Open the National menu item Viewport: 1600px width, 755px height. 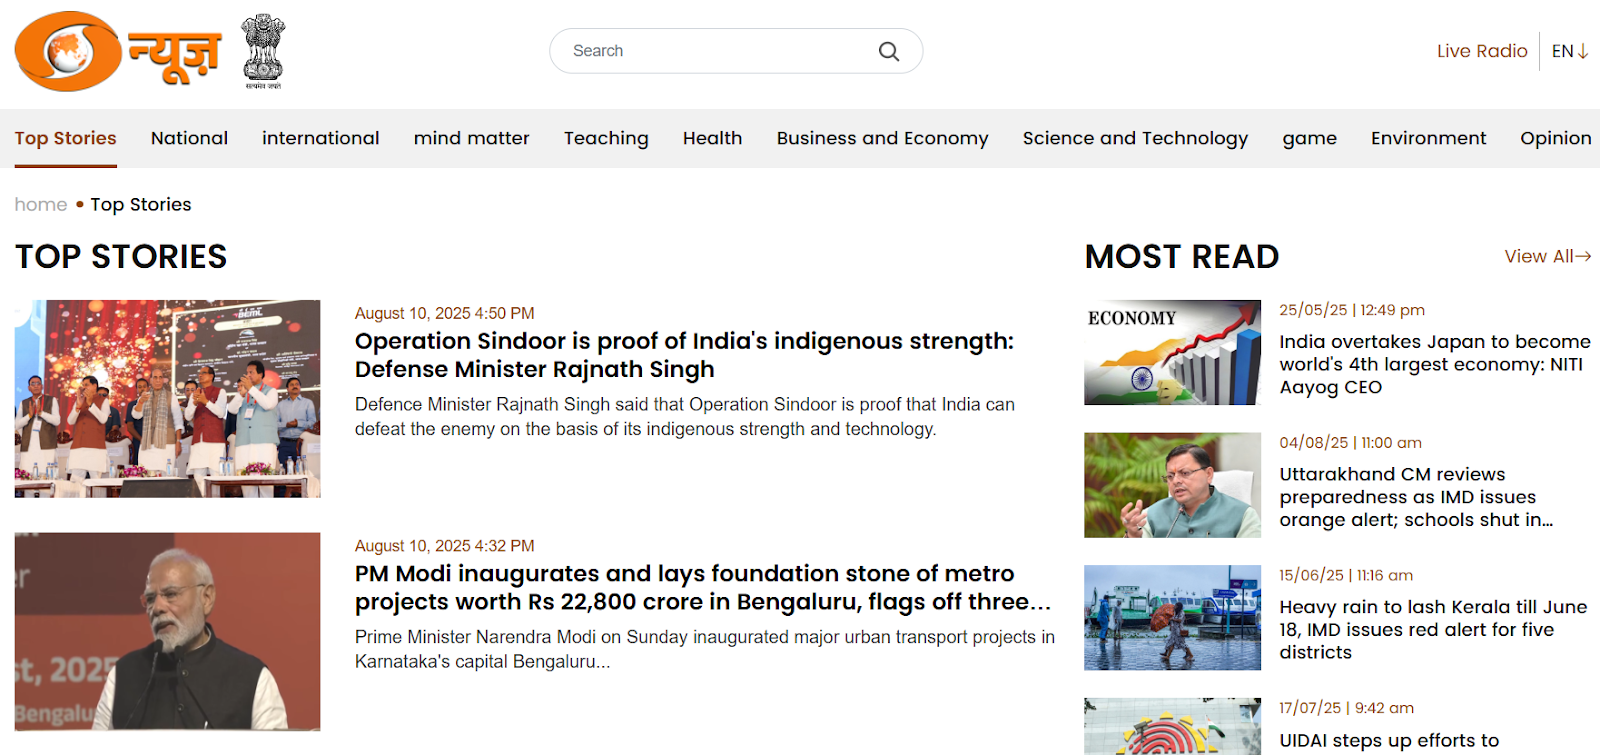point(189,138)
